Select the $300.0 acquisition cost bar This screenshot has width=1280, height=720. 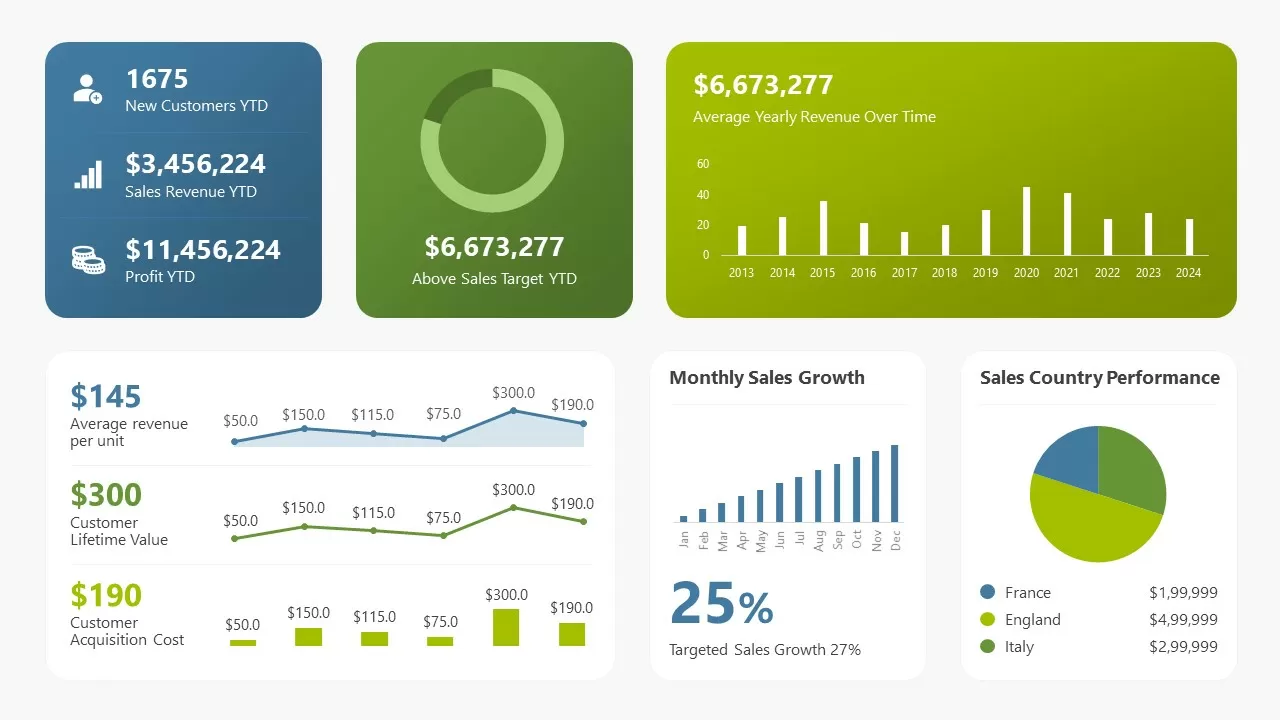(x=506, y=627)
